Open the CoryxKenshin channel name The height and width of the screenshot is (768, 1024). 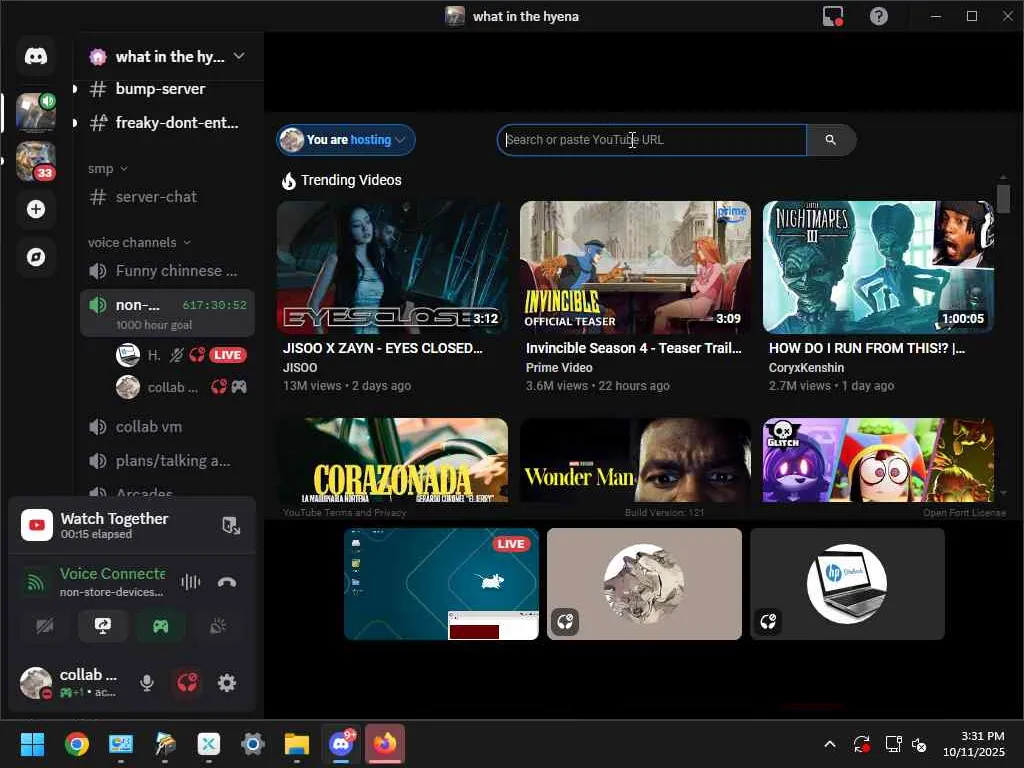(806, 368)
